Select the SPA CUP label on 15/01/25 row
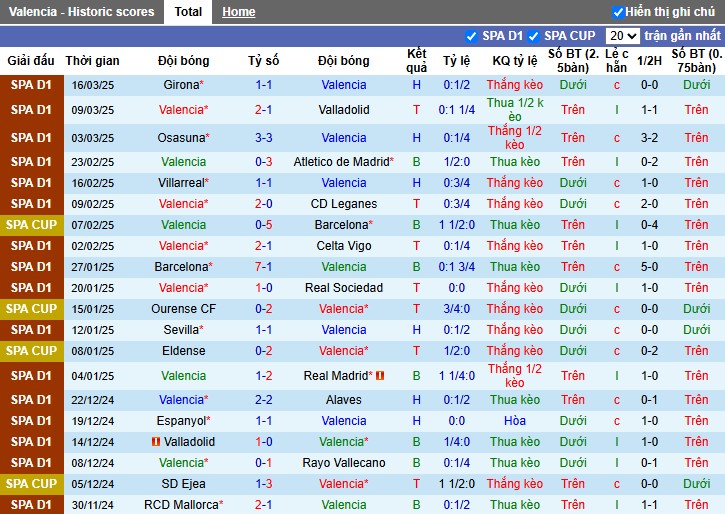The height and width of the screenshot is (514, 725). (31, 309)
